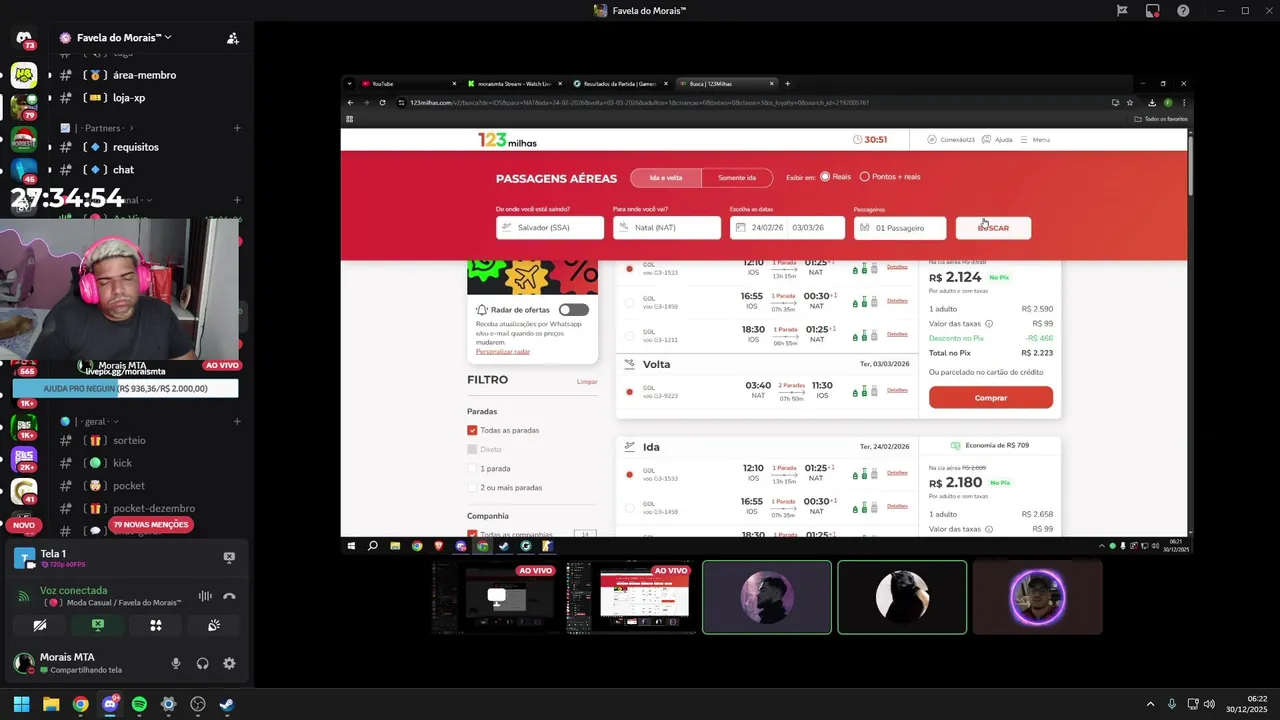The image size is (1280, 720).
Task: Edit the Salvador (SSA) origin field
Action: pos(550,228)
